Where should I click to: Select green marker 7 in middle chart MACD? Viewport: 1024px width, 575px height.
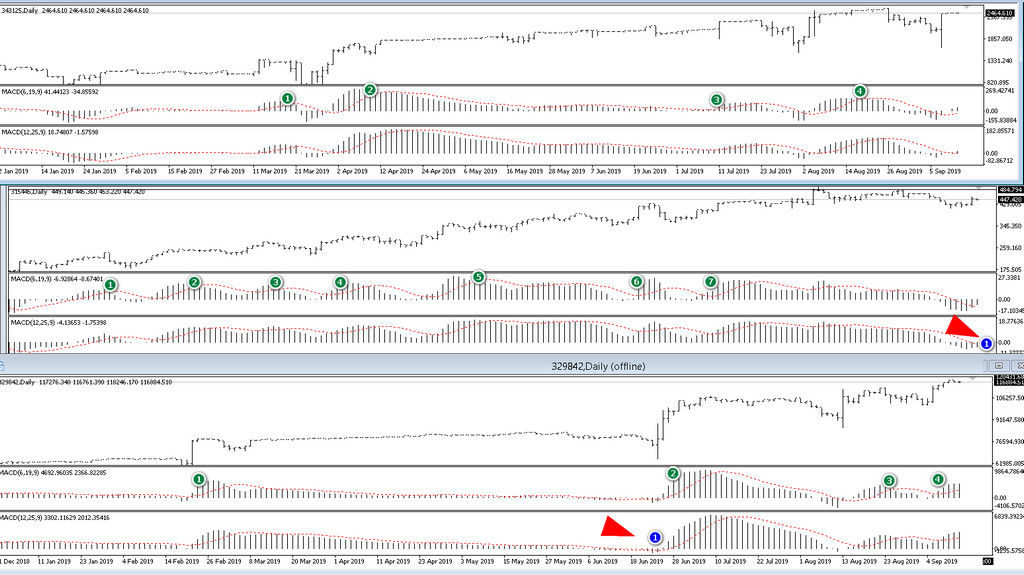(711, 282)
